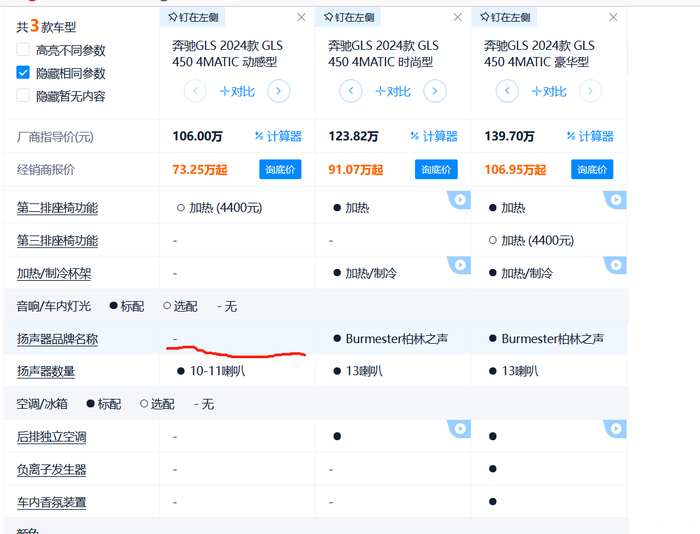Move the 时尚型 column right with the arrow
Screen dimensions: 700x534
pyautogui.click(x=435, y=91)
